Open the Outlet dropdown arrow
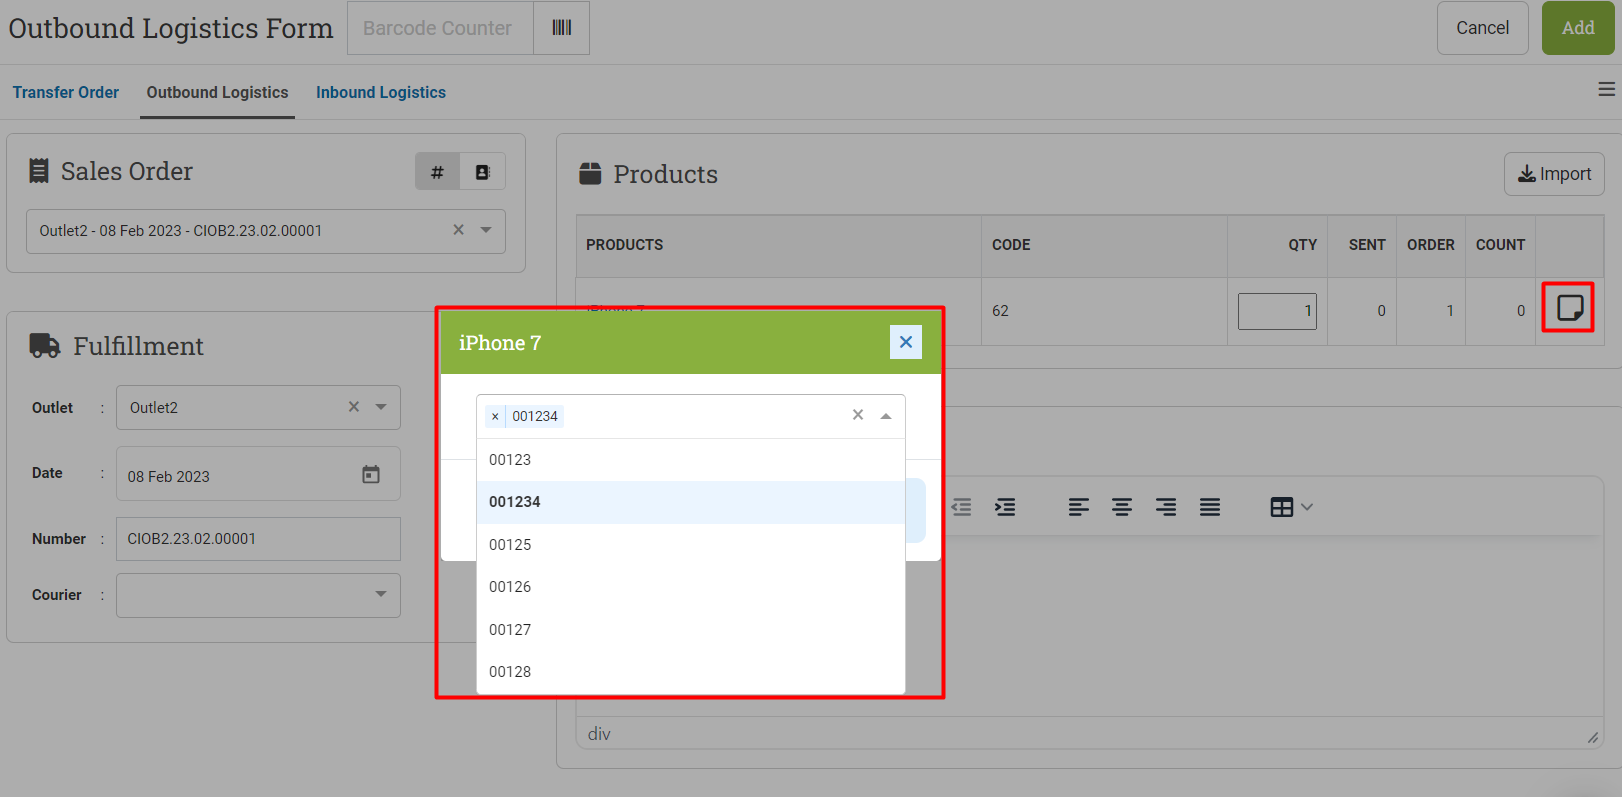Viewport: 1622px width, 797px height. pos(381,407)
